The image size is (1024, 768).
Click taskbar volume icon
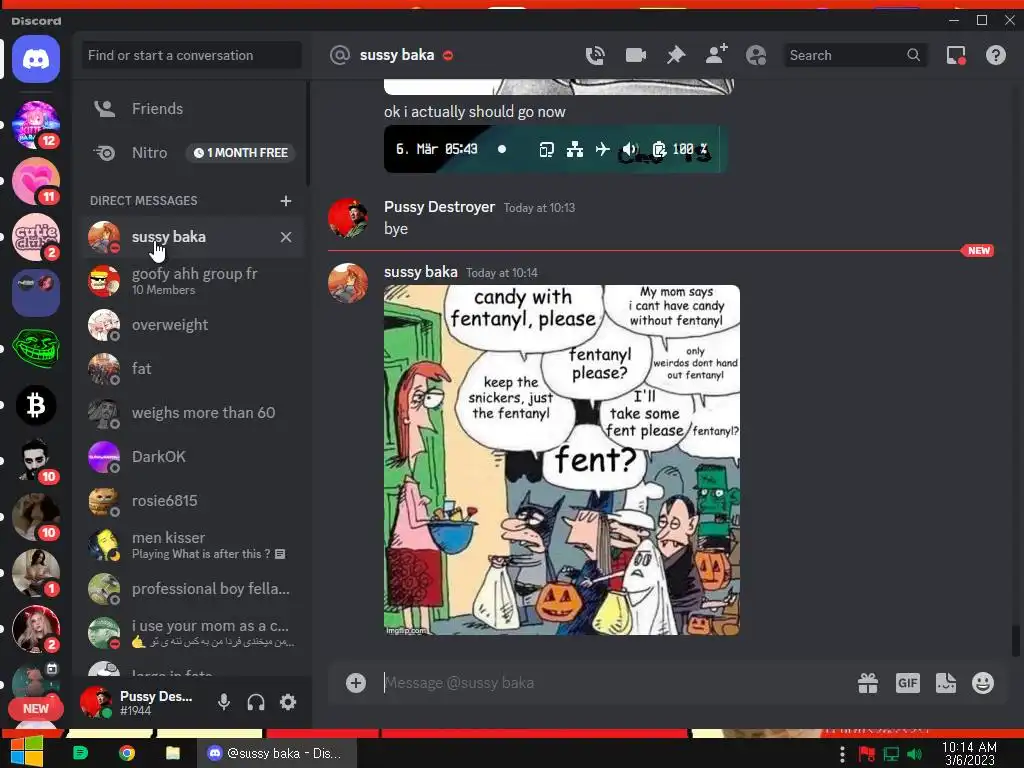point(915,754)
